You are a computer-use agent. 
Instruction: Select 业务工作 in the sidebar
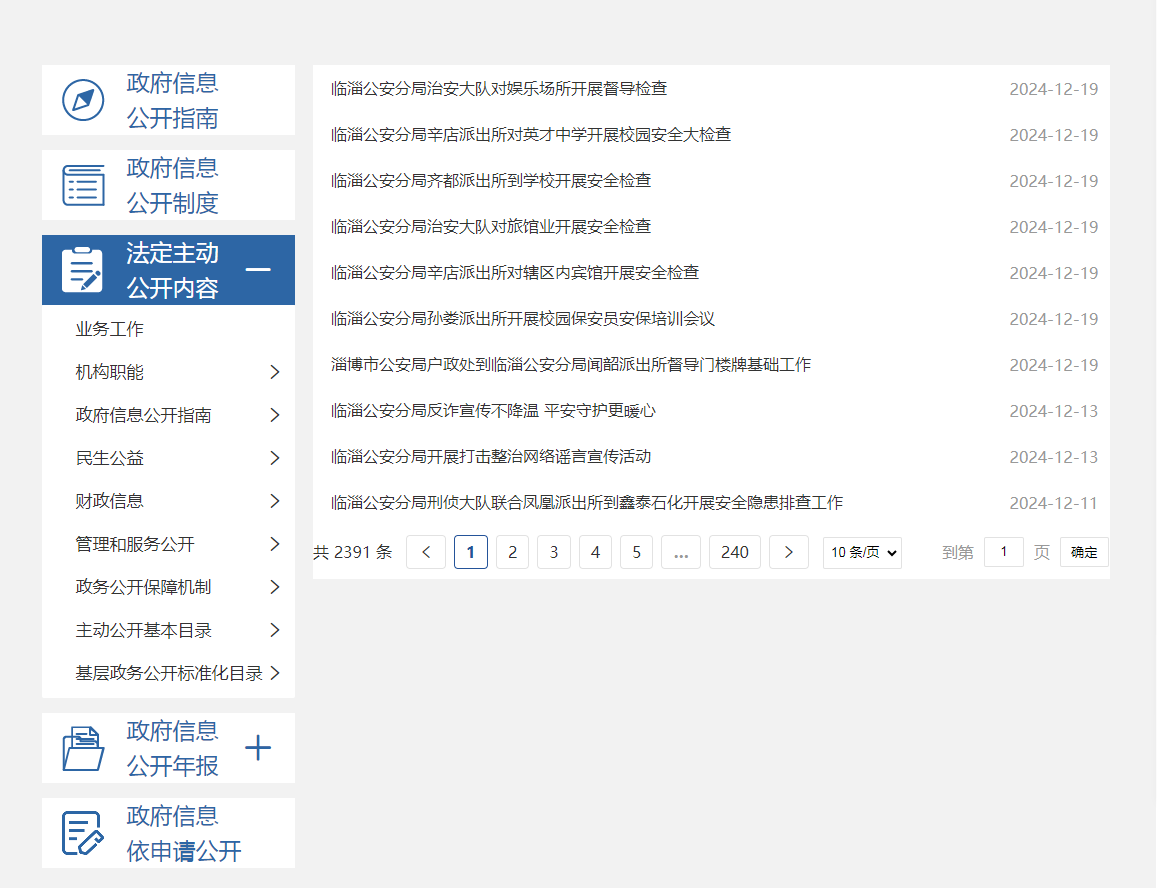110,329
